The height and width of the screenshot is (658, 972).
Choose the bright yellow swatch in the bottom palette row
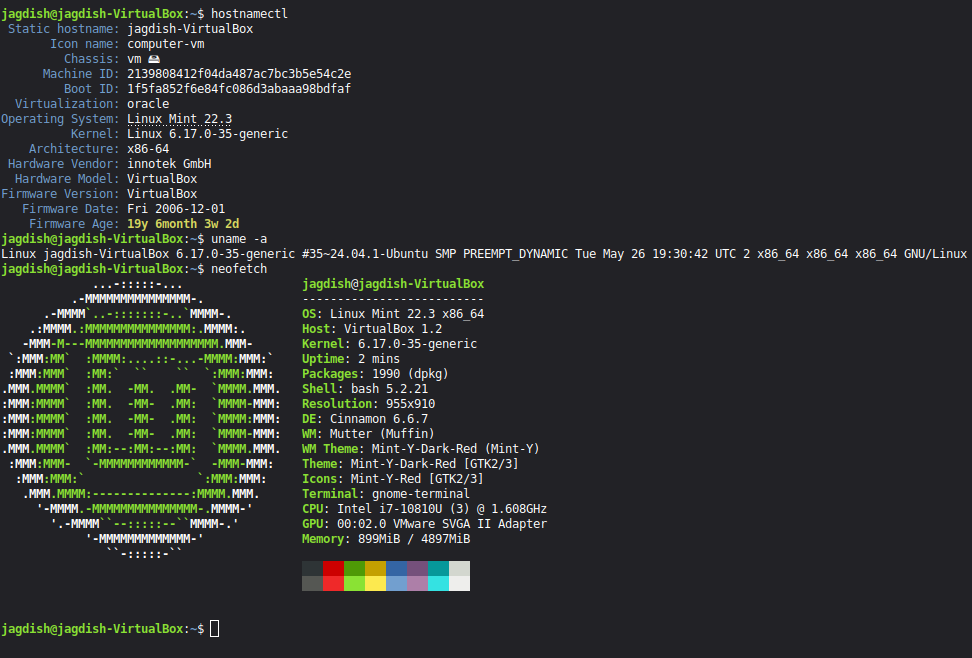click(376, 584)
